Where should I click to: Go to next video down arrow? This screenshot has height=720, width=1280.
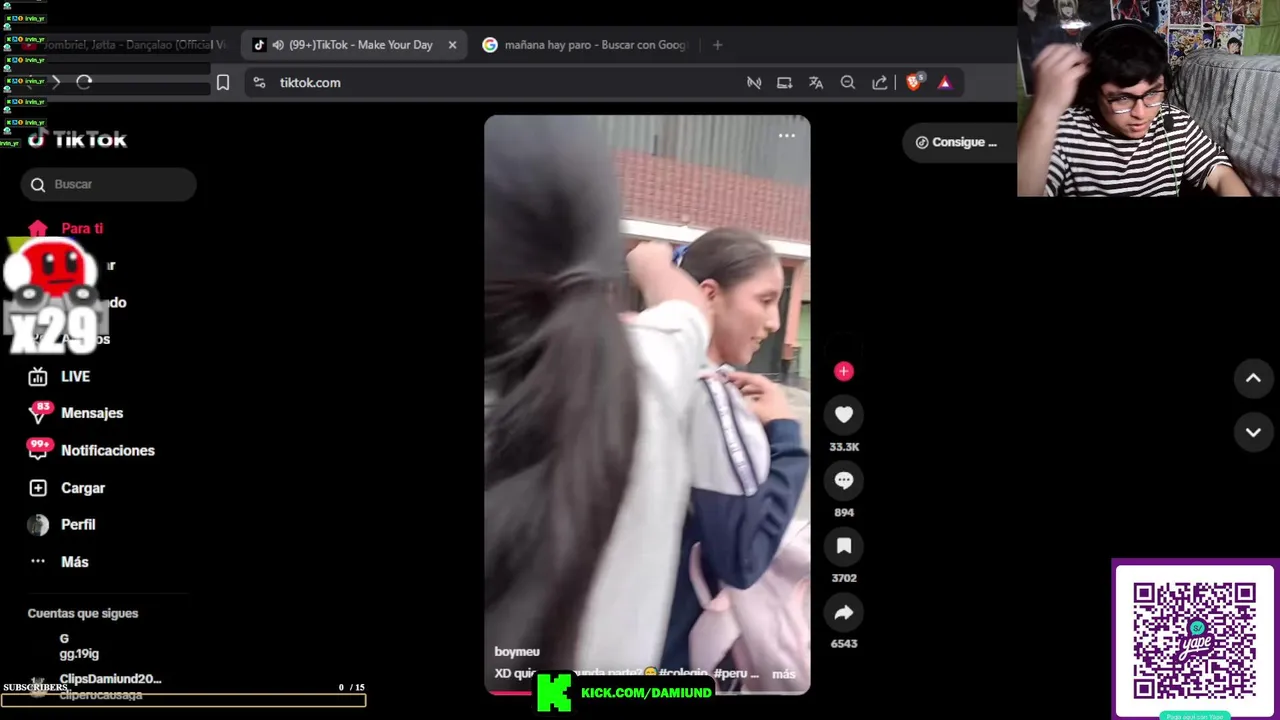(x=1253, y=432)
